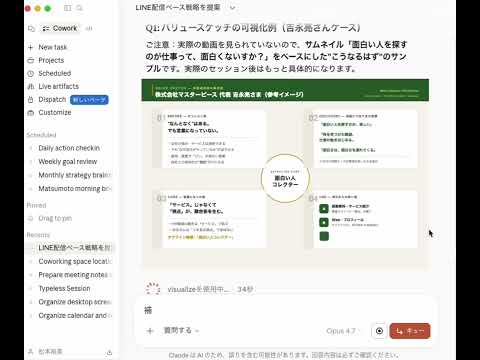480x360 pixels.
Task: Open Monthly strategy brainstorm scheduled task
Action: 74,175
